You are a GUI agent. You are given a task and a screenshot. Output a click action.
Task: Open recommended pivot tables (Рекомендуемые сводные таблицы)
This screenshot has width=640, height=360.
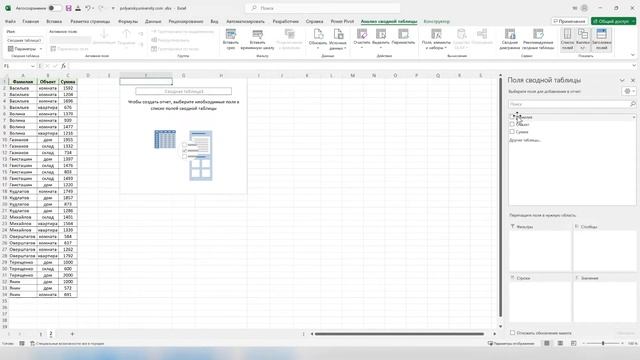(x=538, y=39)
